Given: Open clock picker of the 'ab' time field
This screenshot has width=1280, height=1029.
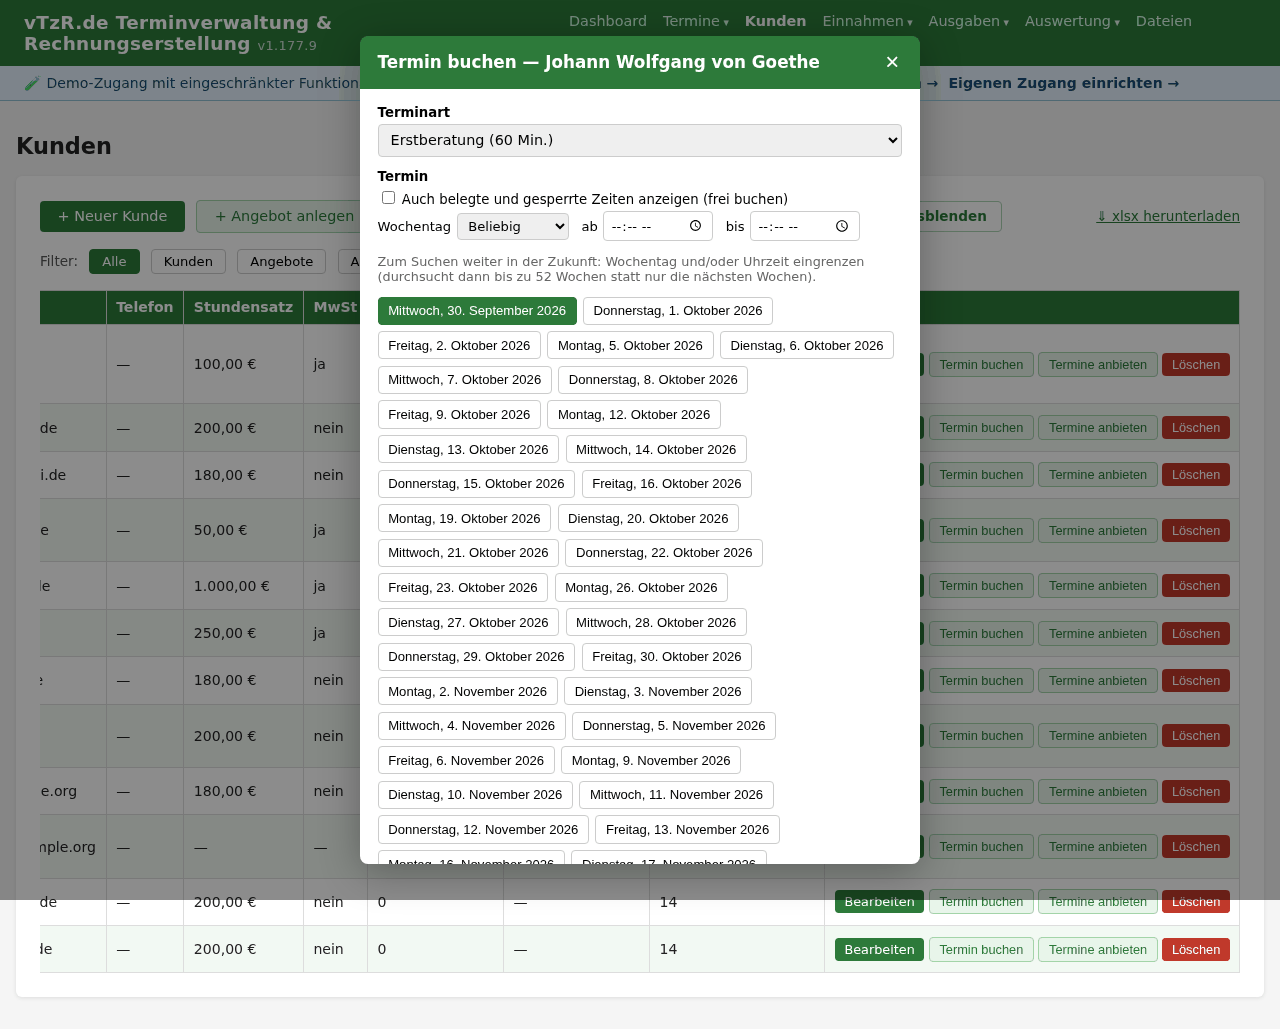Looking at the screenshot, I should [x=695, y=226].
